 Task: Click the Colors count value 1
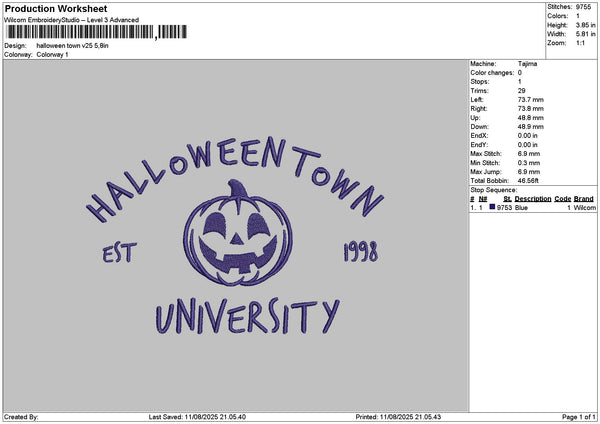578,16
